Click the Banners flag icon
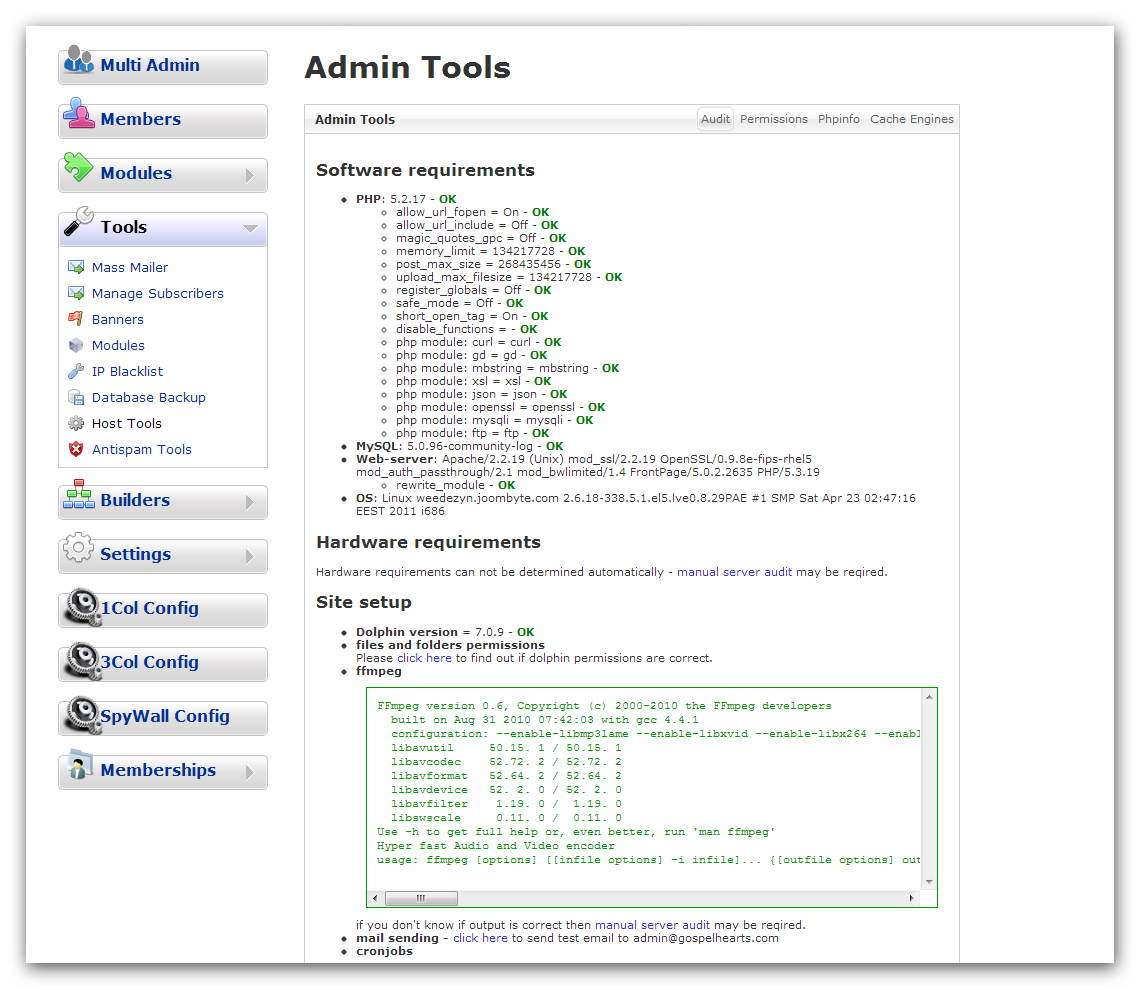 [x=76, y=319]
